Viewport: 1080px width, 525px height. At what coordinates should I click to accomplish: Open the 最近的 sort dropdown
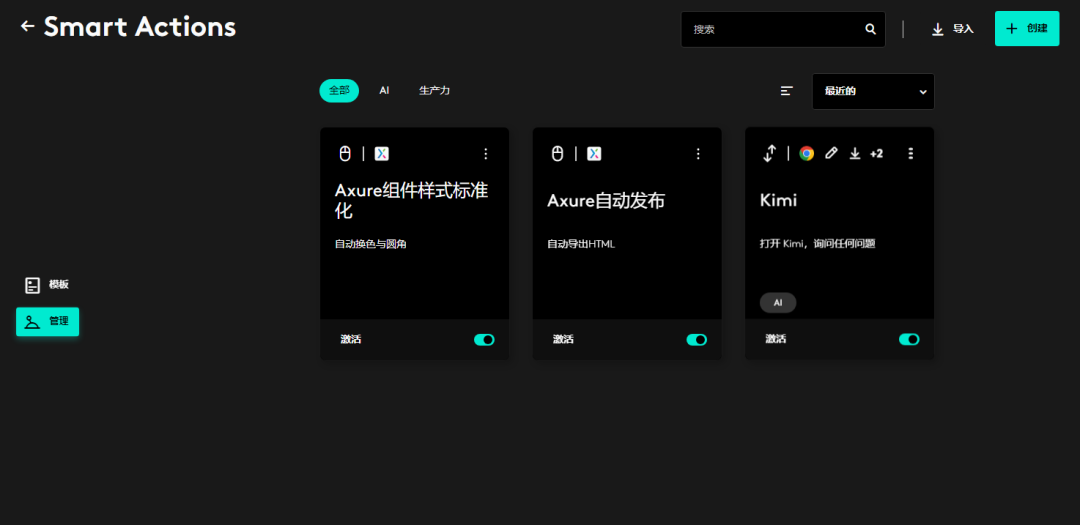[x=873, y=91]
